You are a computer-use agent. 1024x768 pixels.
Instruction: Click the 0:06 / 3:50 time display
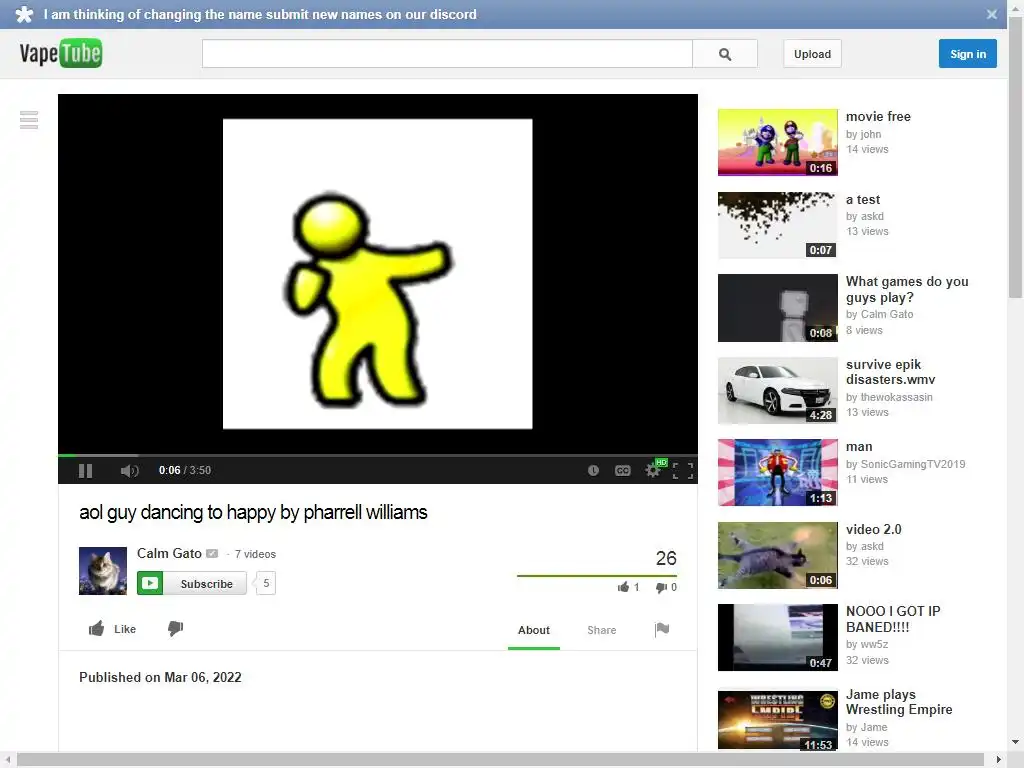coord(185,470)
